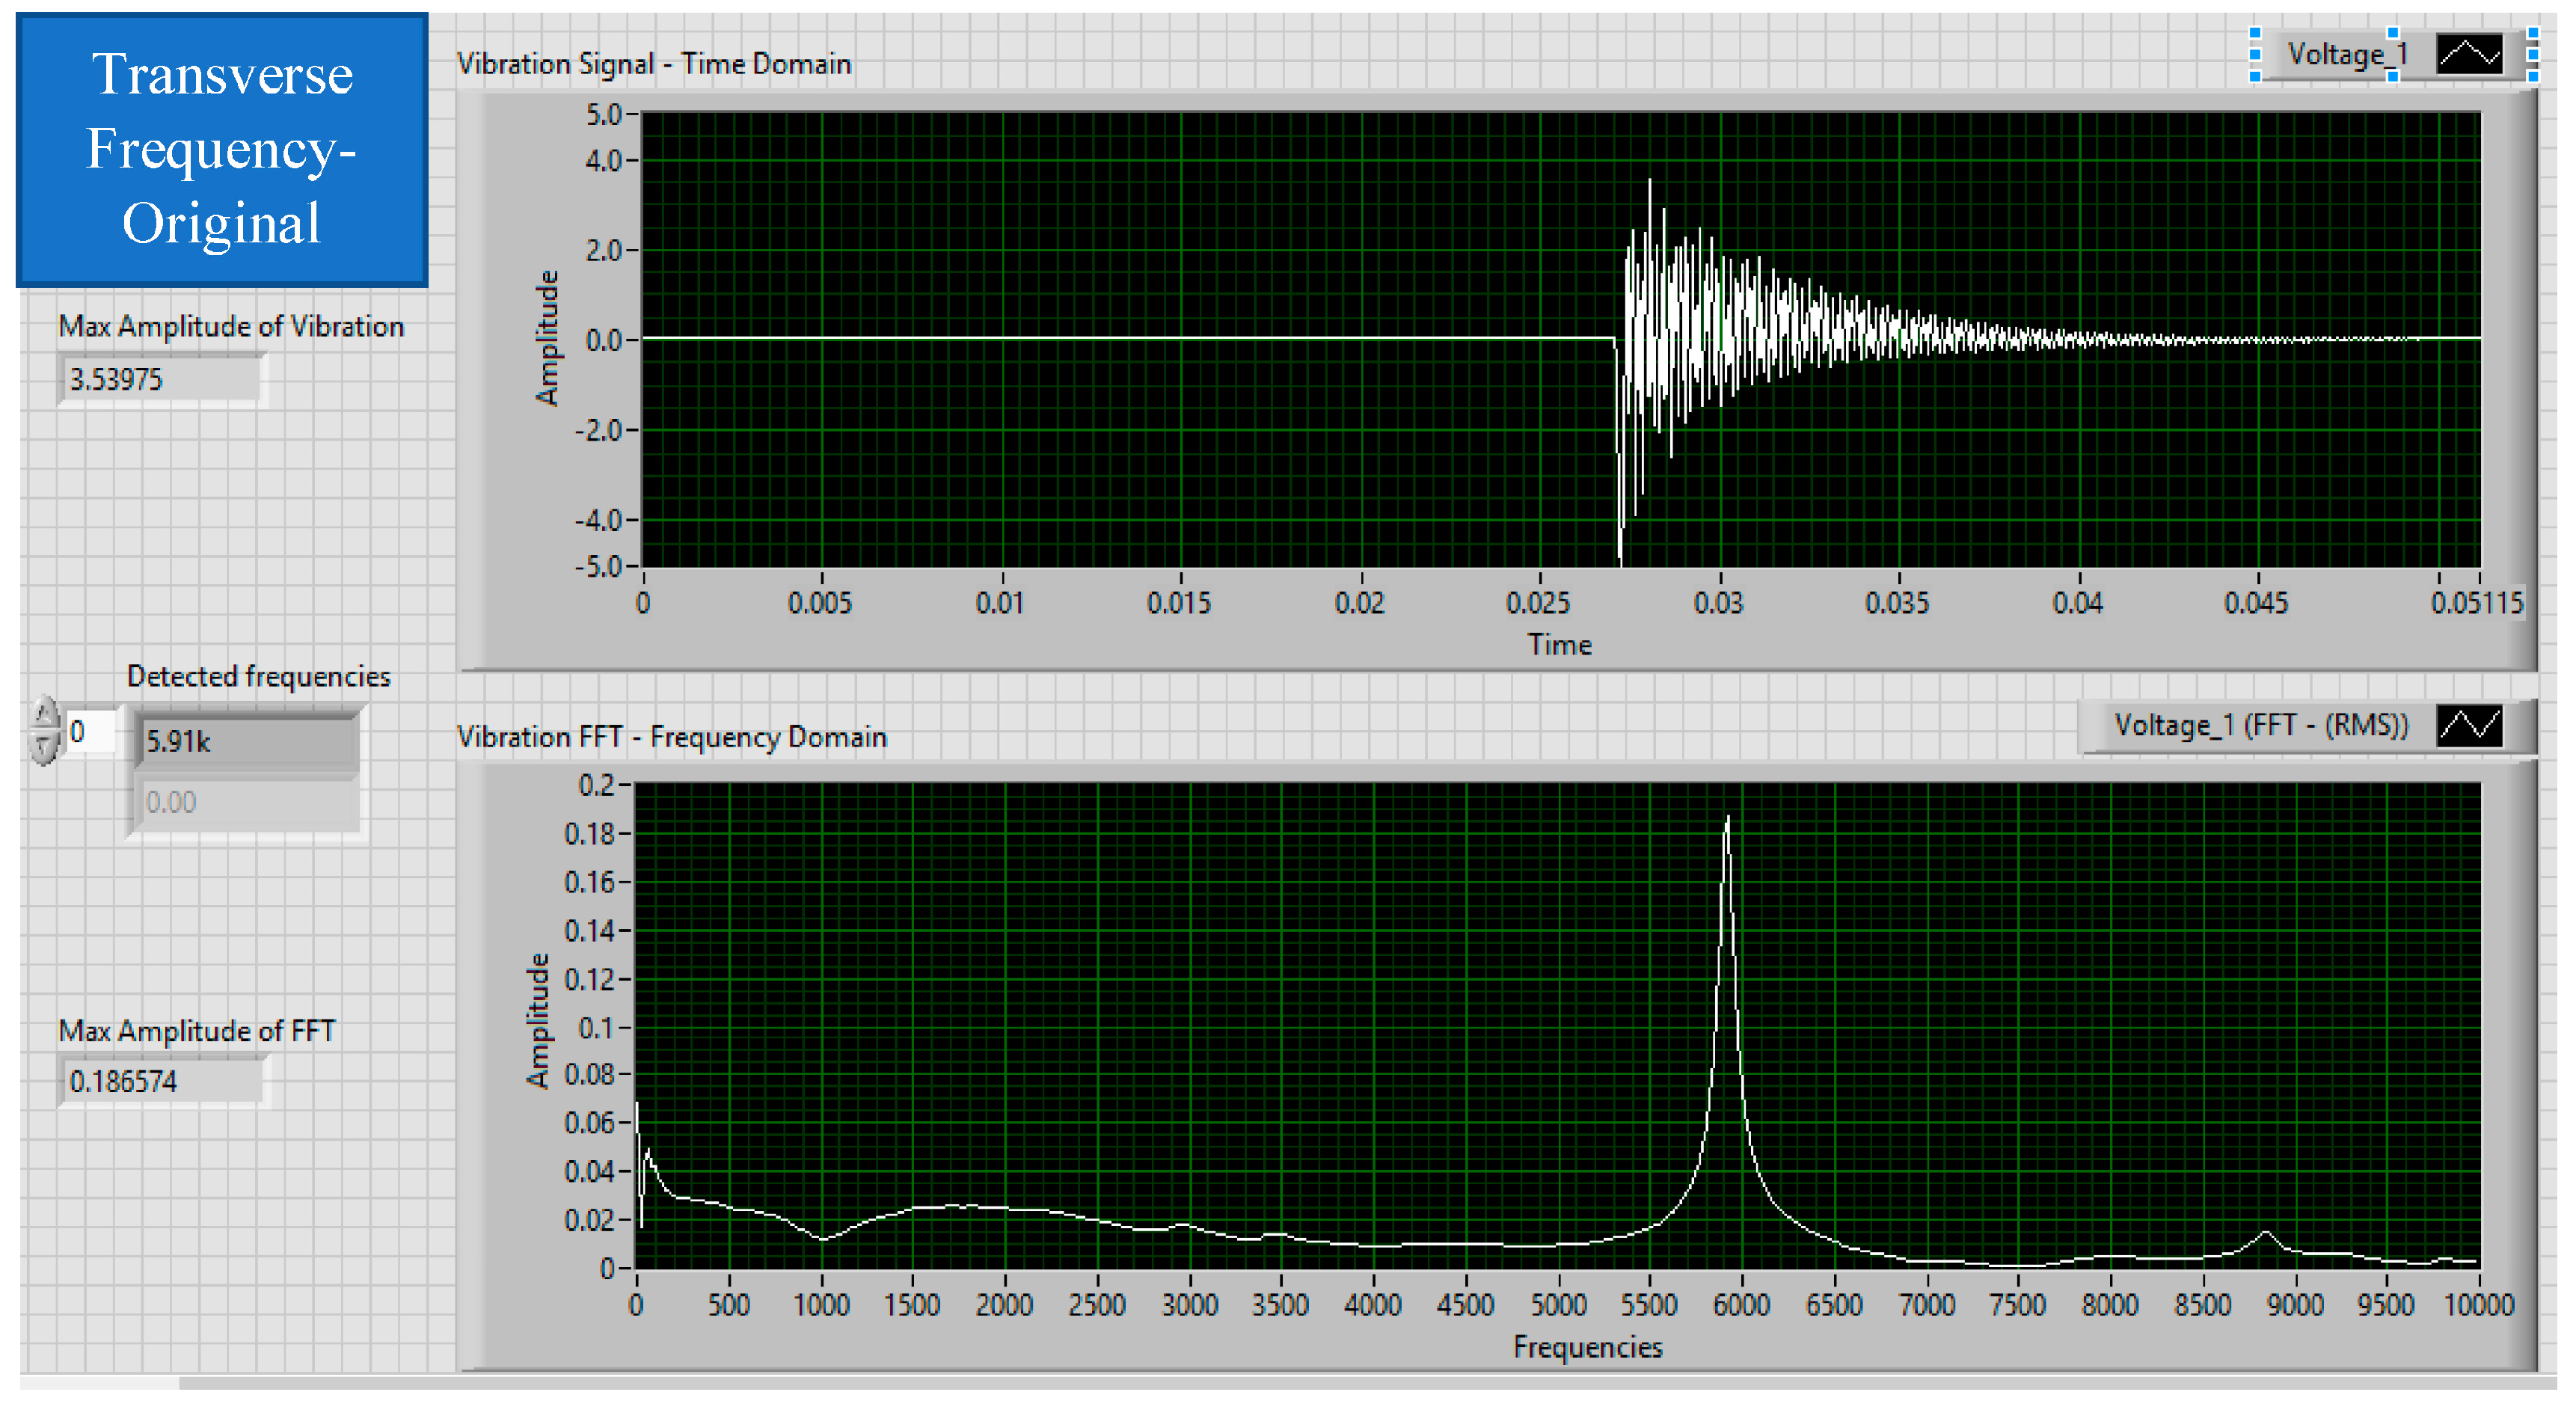The height and width of the screenshot is (1401, 2576).
Task: Decrement the Detected frequencies array index
Action: pos(44,746)
